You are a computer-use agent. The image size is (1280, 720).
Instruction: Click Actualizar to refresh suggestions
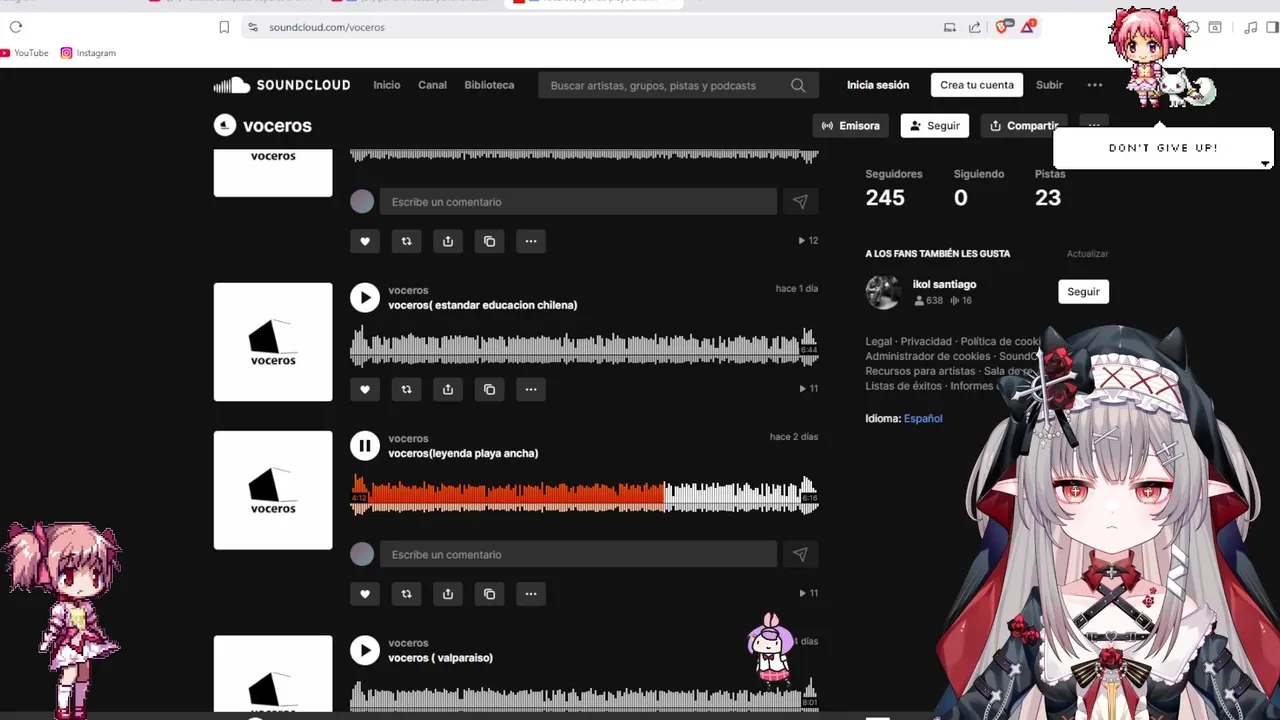(x=1087, y=254)
